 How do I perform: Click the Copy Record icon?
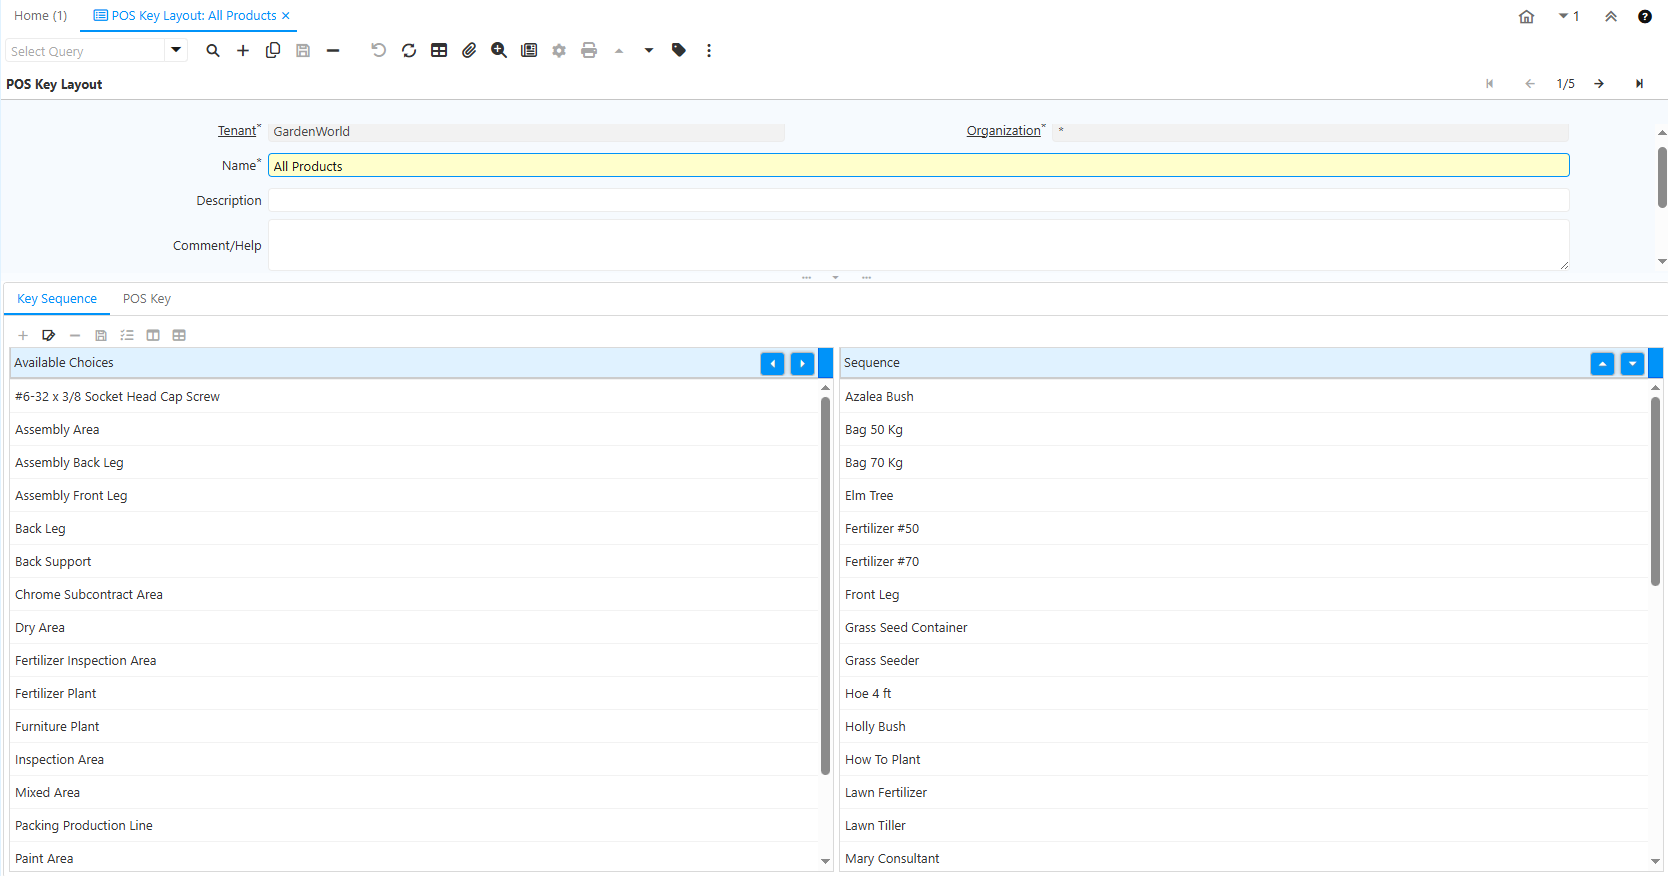pos(273,51)
